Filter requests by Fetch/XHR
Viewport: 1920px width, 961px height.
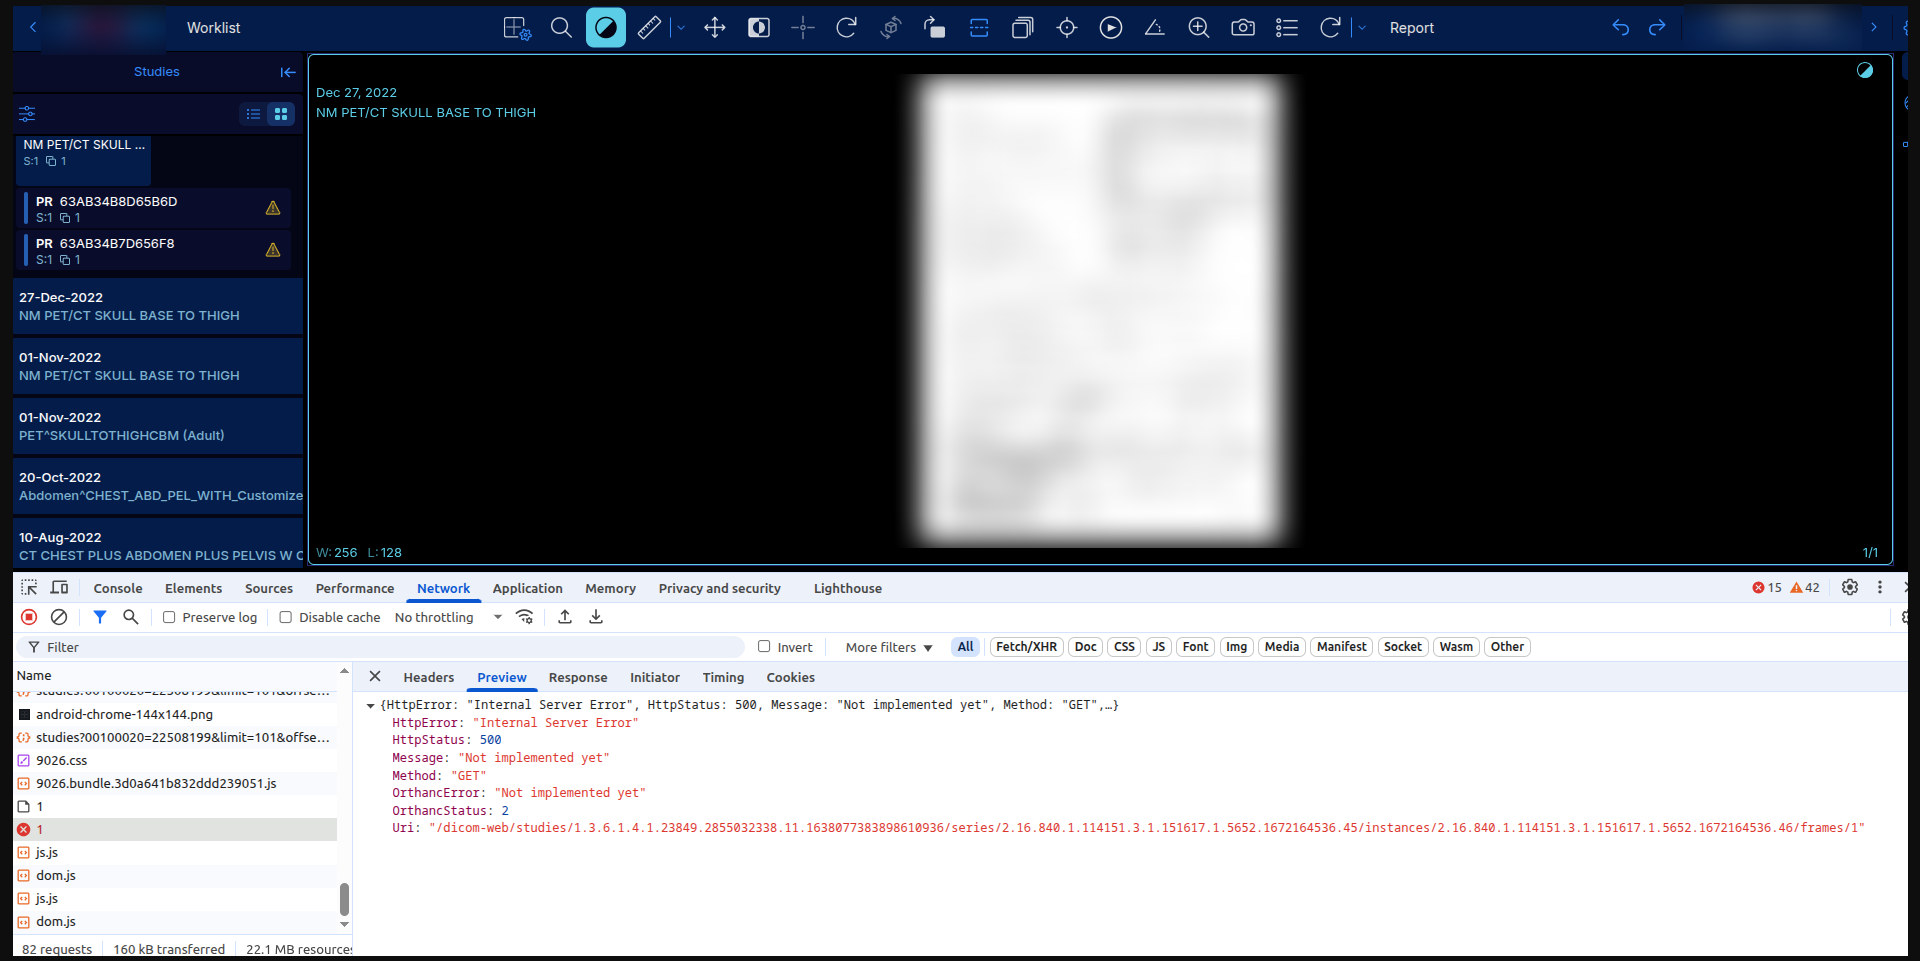click(x=1026, y=647)
